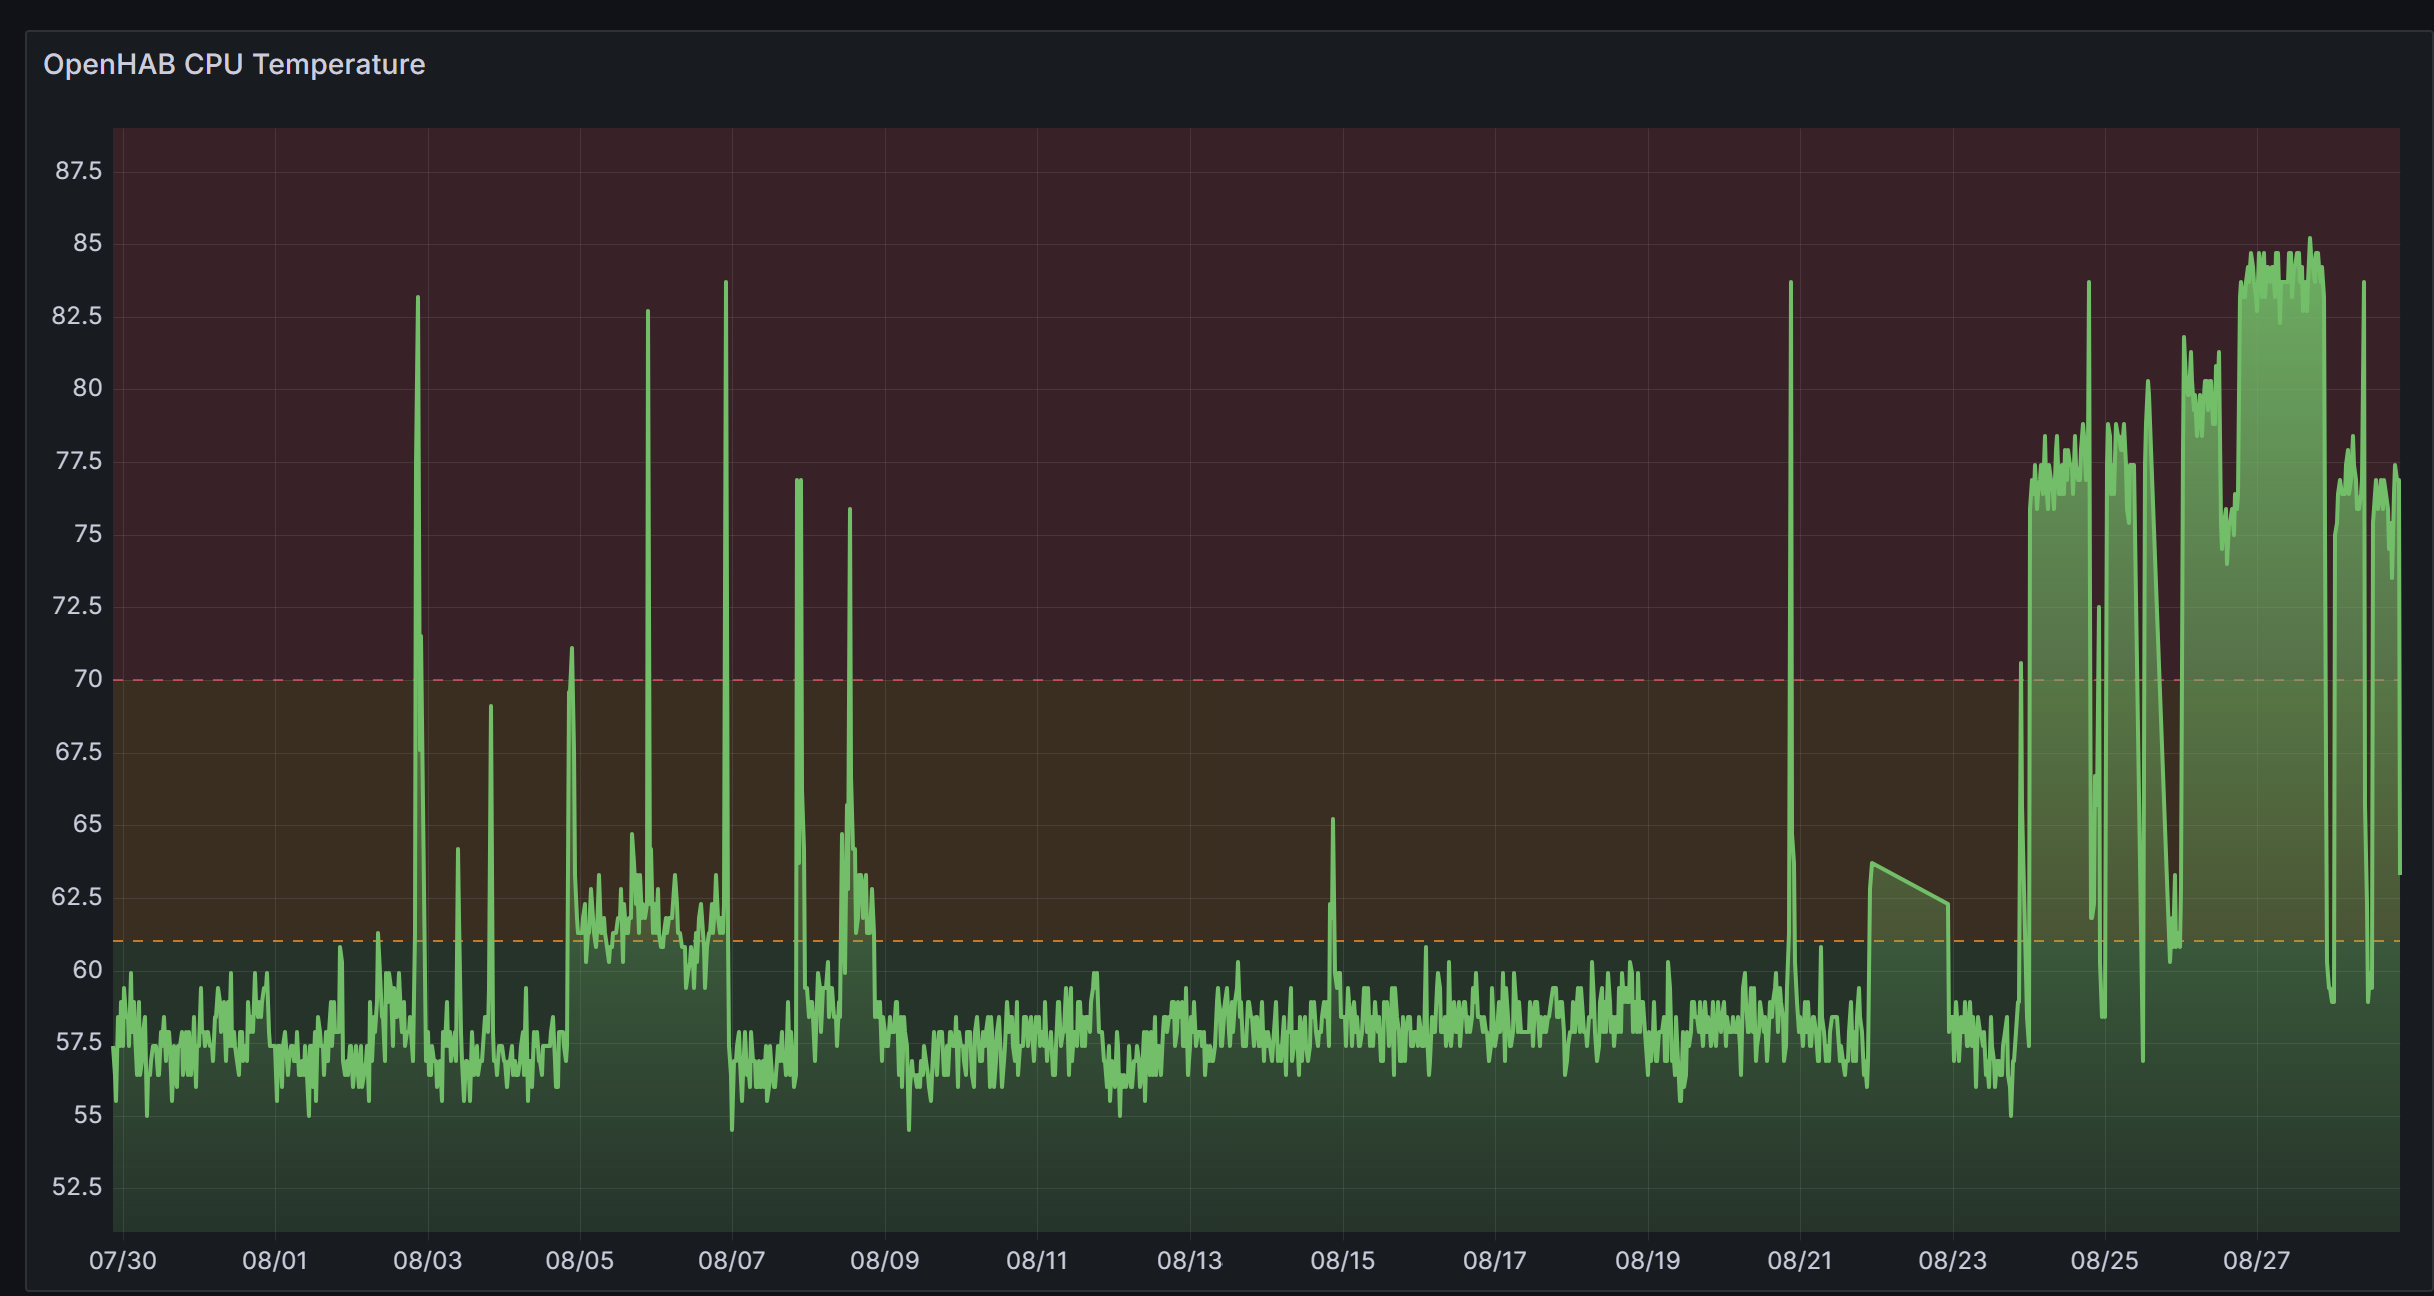
Task: Click the 87.5 y-axis value label
Action: click(78, 171)
